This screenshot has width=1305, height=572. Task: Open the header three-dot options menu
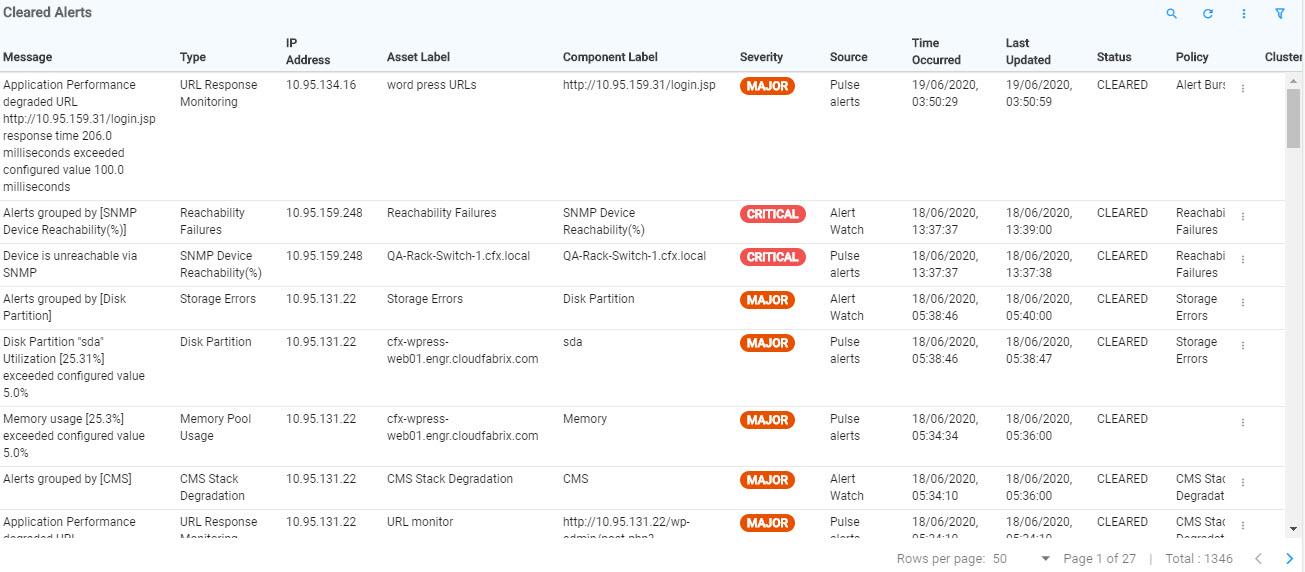[x=1244, y=14]
